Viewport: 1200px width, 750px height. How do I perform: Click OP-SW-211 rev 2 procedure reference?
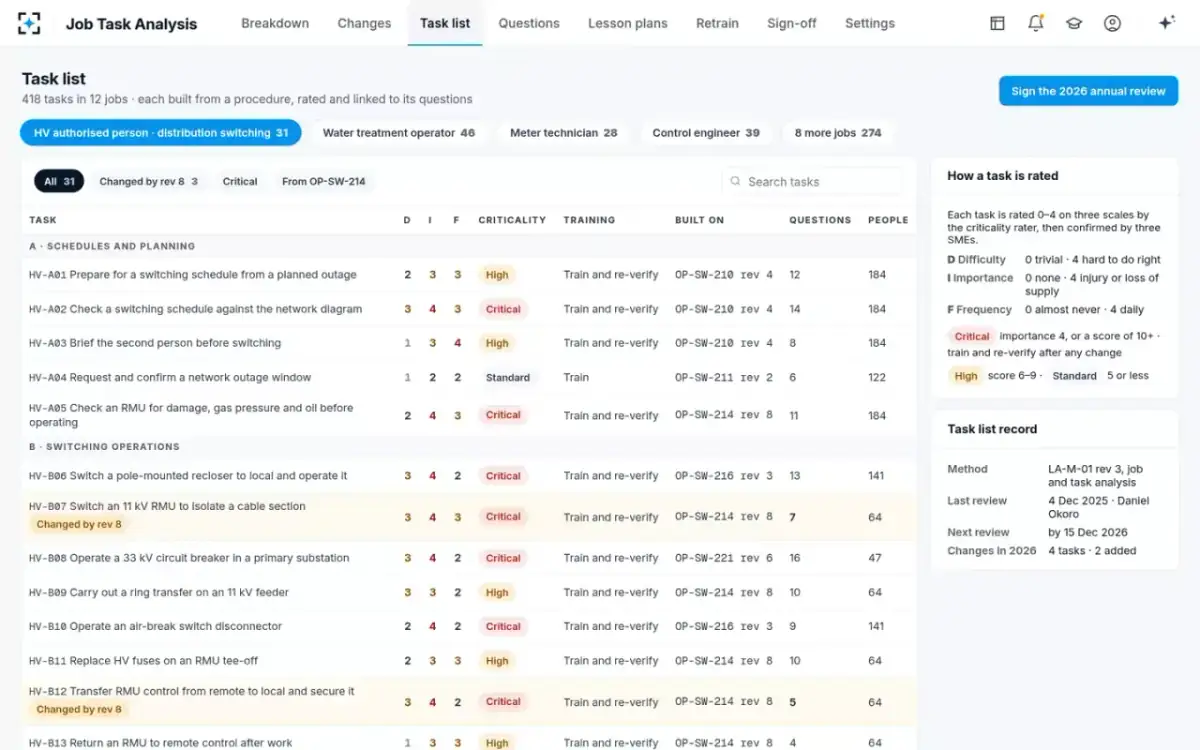pos(724,378)
